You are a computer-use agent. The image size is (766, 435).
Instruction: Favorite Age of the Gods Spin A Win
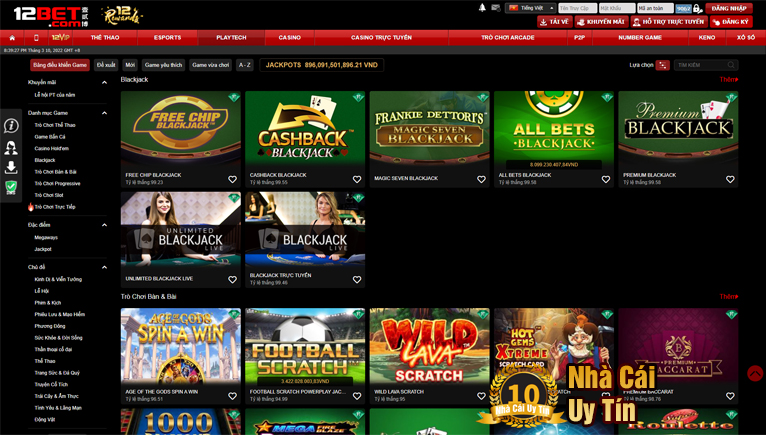click(233, 396)
